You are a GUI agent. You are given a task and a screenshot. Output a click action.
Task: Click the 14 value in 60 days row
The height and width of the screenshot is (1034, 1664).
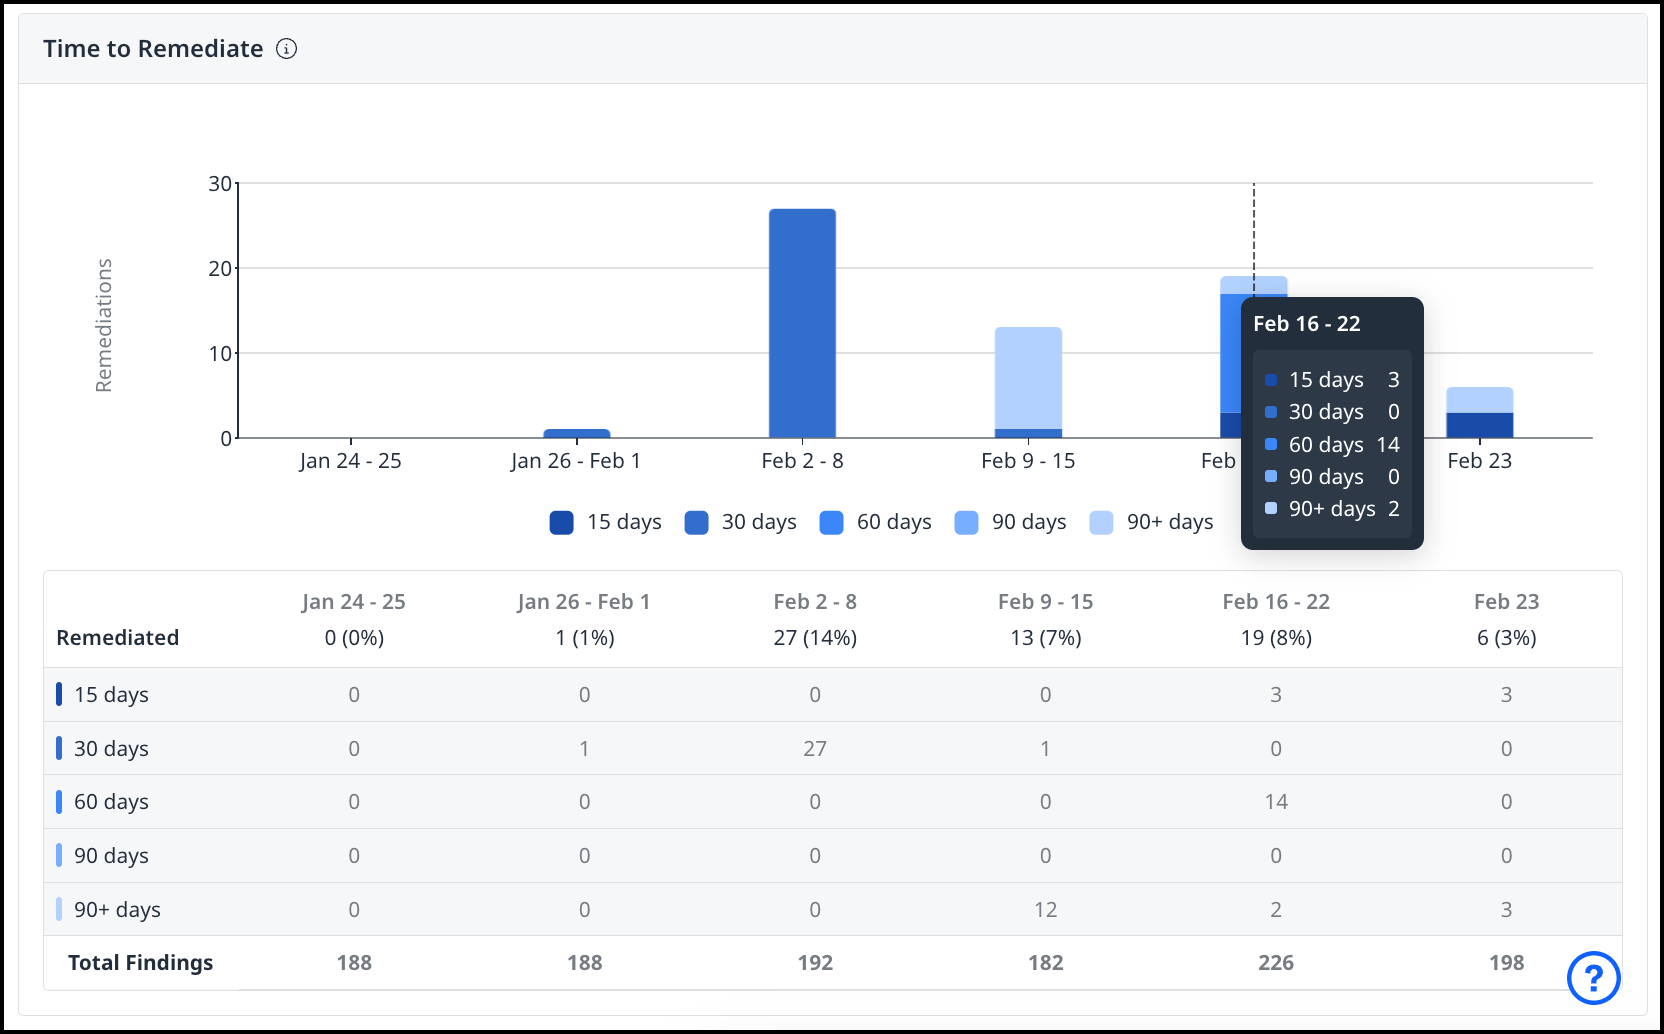[x=1276, y=802]
